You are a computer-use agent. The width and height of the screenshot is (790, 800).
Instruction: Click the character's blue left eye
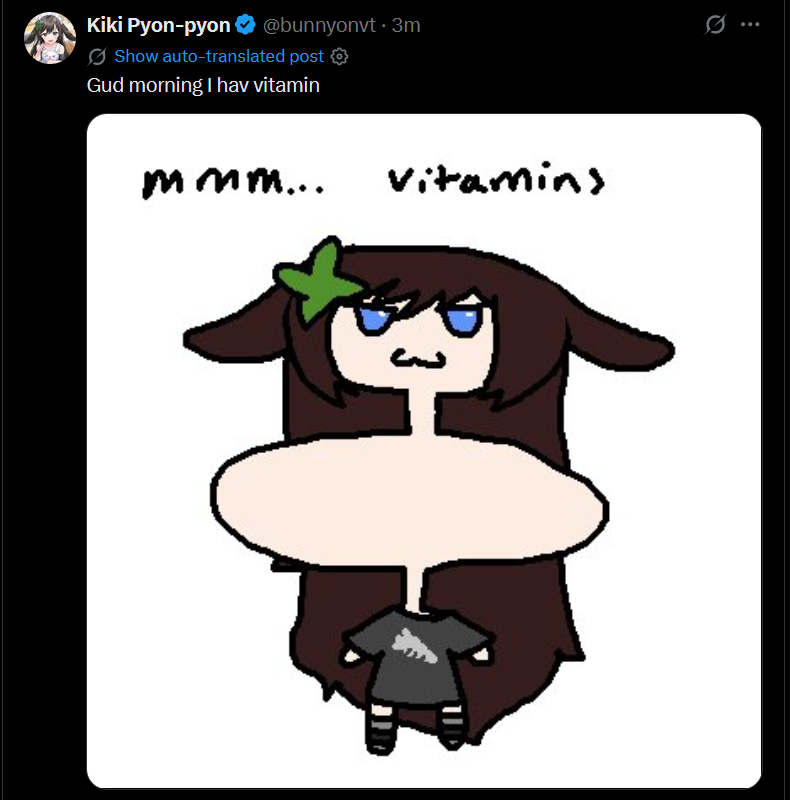click(375, 317)
